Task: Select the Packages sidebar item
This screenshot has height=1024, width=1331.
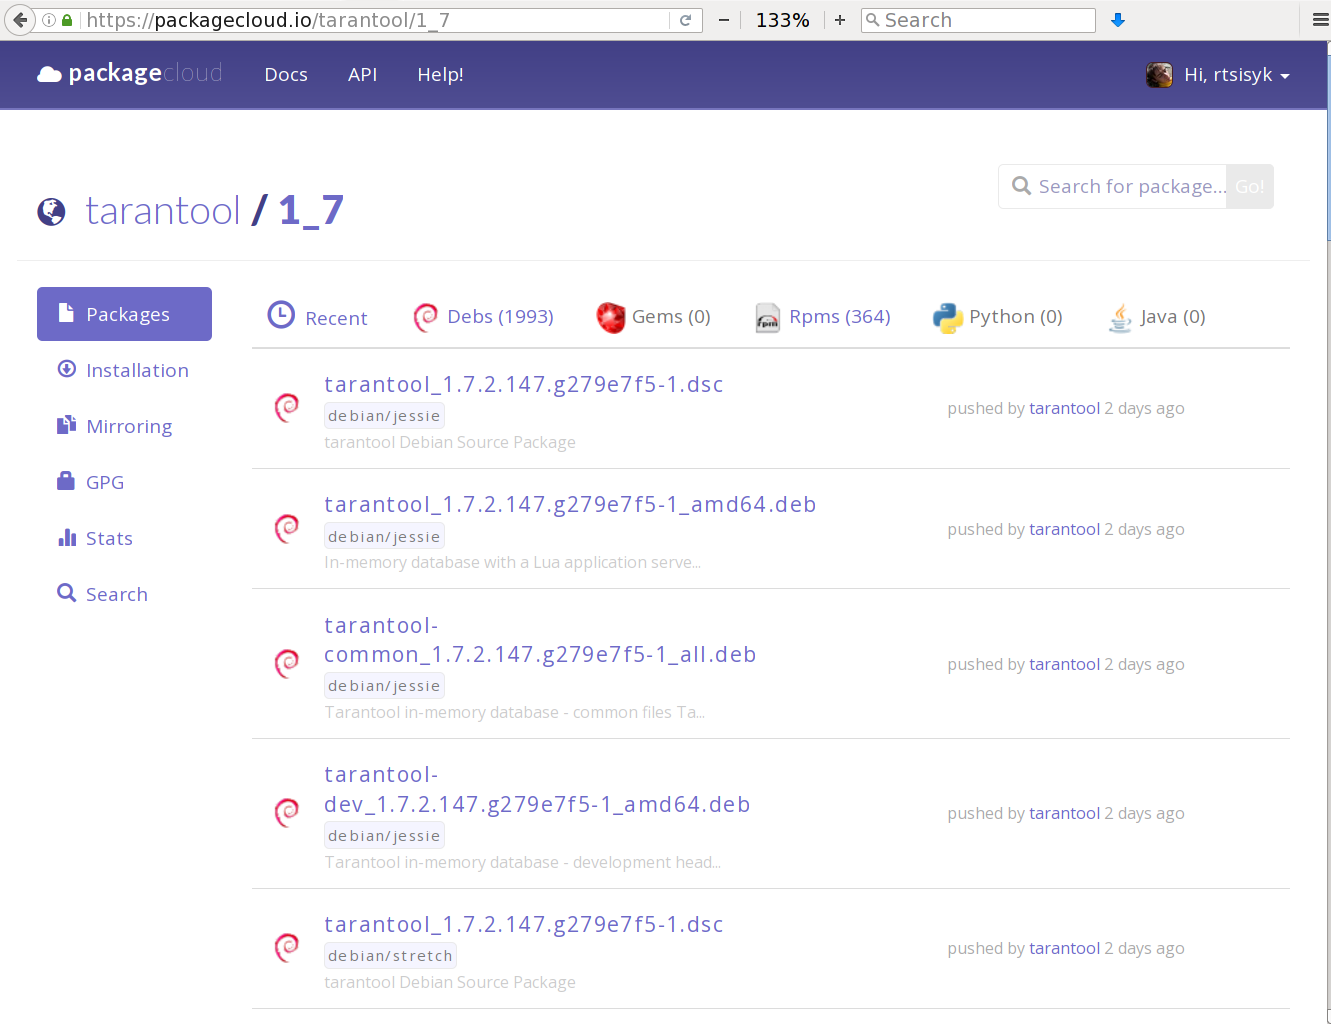Action: 124,314
